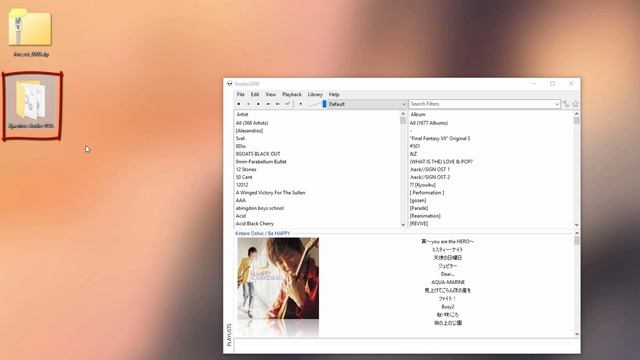640x360 pixels.
Task: Select AAA in Artist list
Action: pos(240,200)
